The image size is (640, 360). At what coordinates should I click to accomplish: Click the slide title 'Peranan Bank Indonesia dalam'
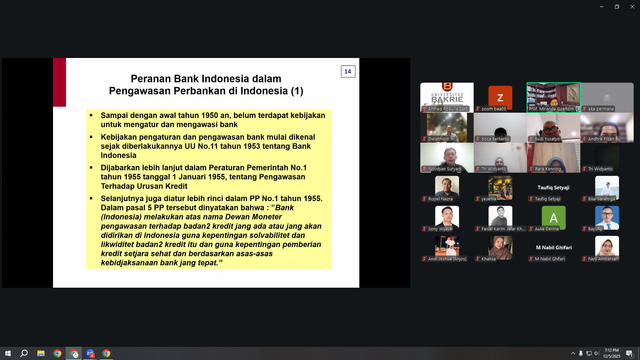click(x=206, y=78)
